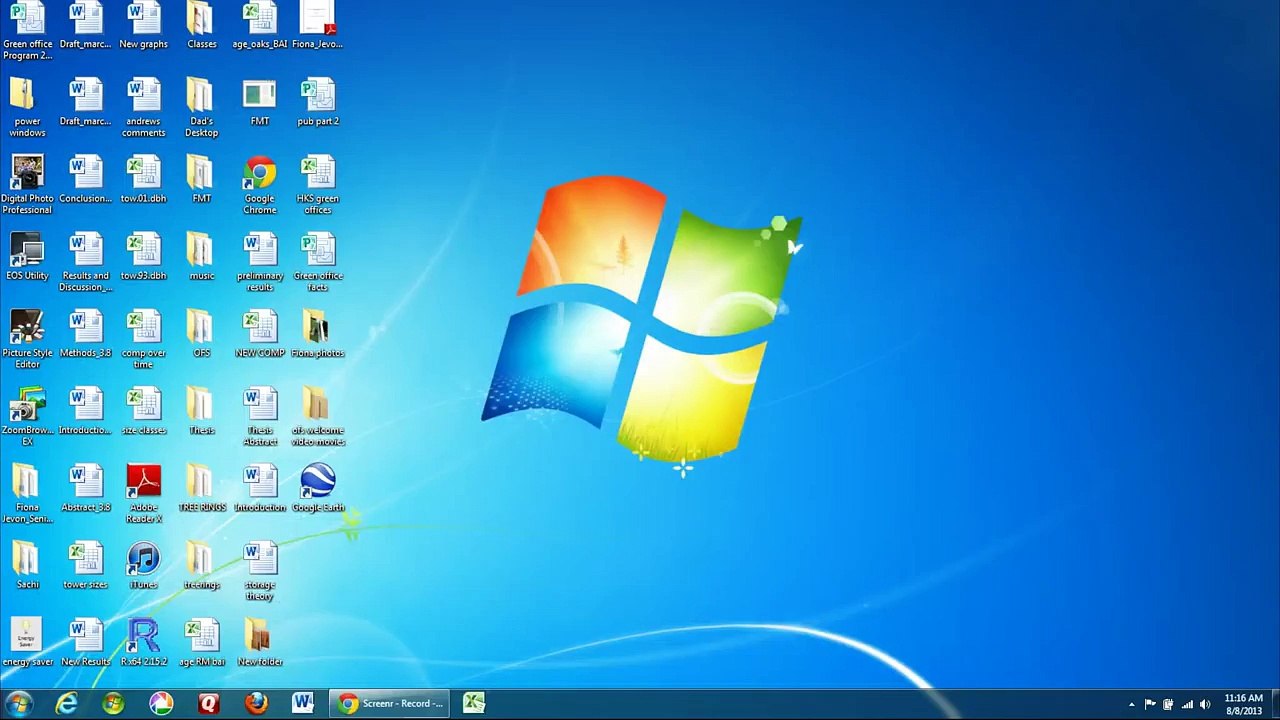Open the volume control in tray
The height and width of the screenshot is (720, 1280).
1204,704
